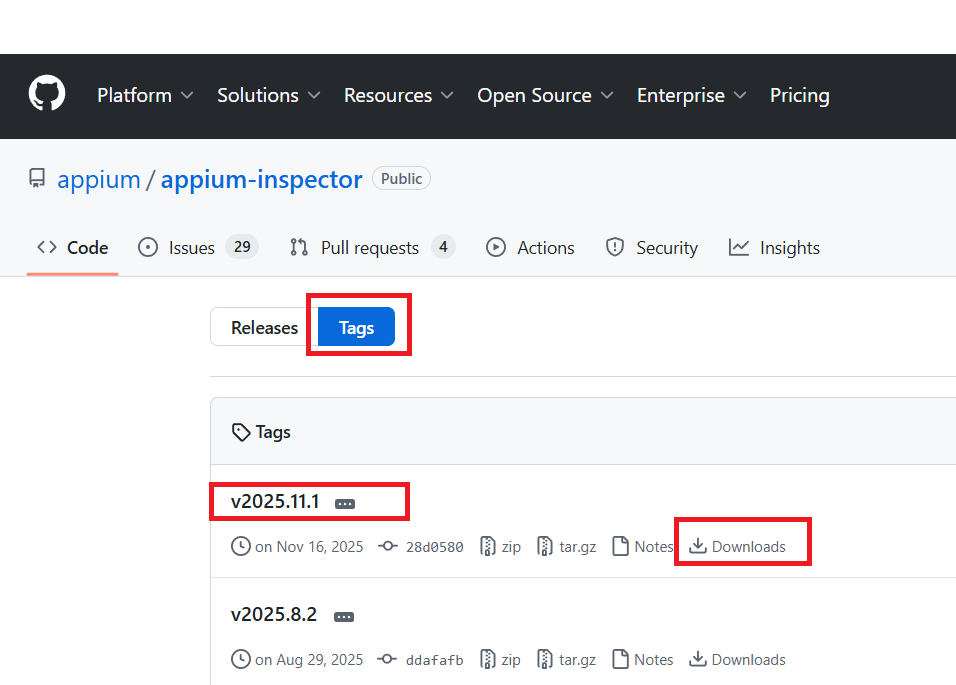Click tar.gz archive icon for v2025.11.1
The width and height of the screenshot is (956, 685).
pyautogui.click(x=545, y=546)
